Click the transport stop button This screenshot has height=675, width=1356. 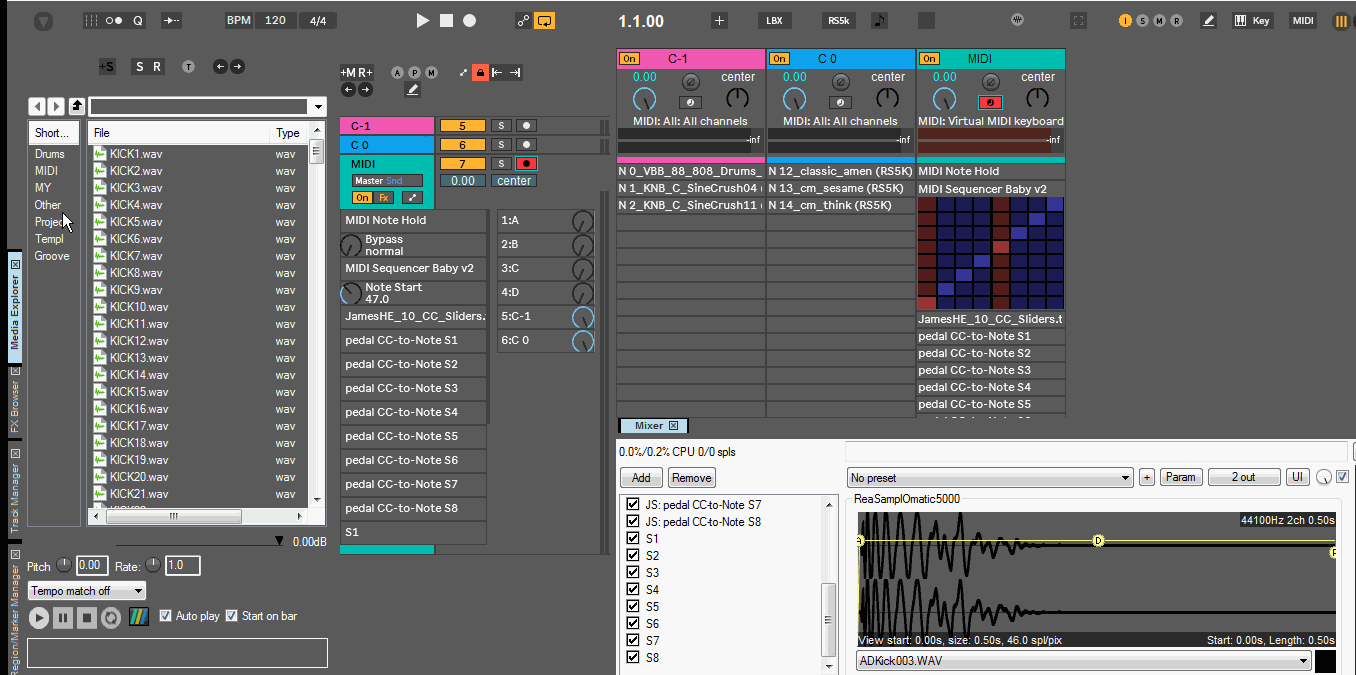tap(446, 21)
